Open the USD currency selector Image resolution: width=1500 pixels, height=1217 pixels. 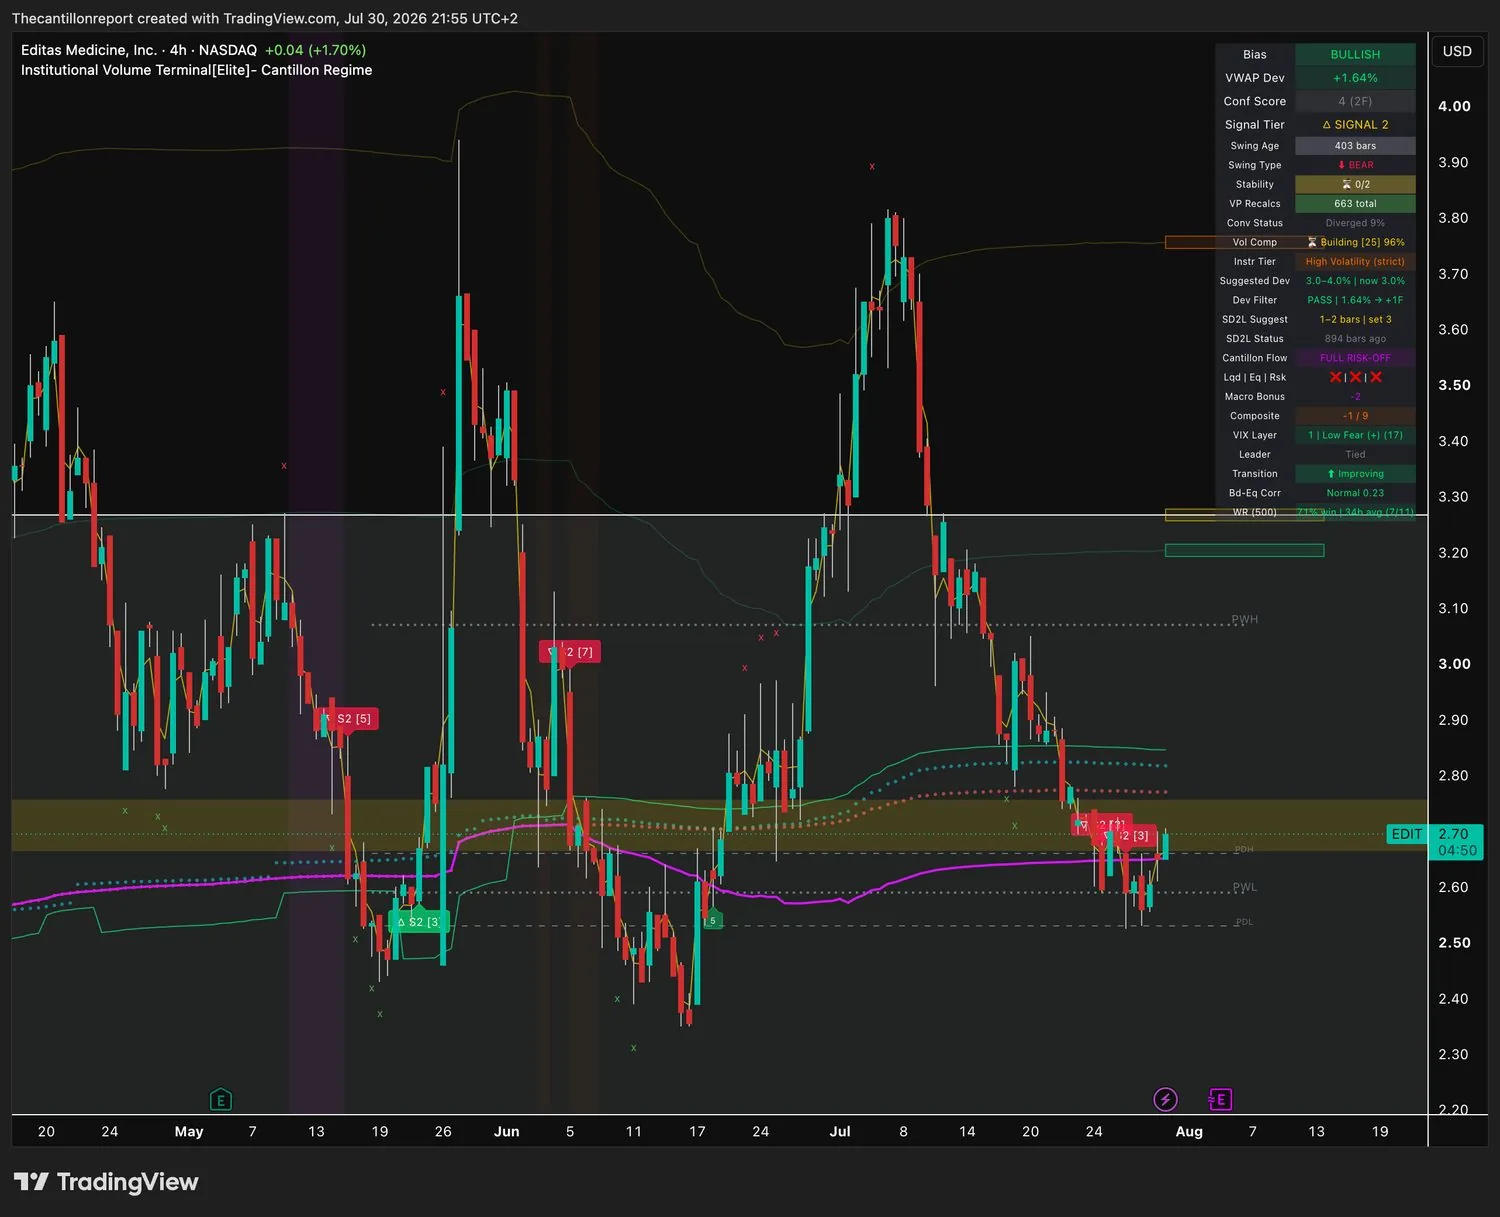tap(1457, 52)
